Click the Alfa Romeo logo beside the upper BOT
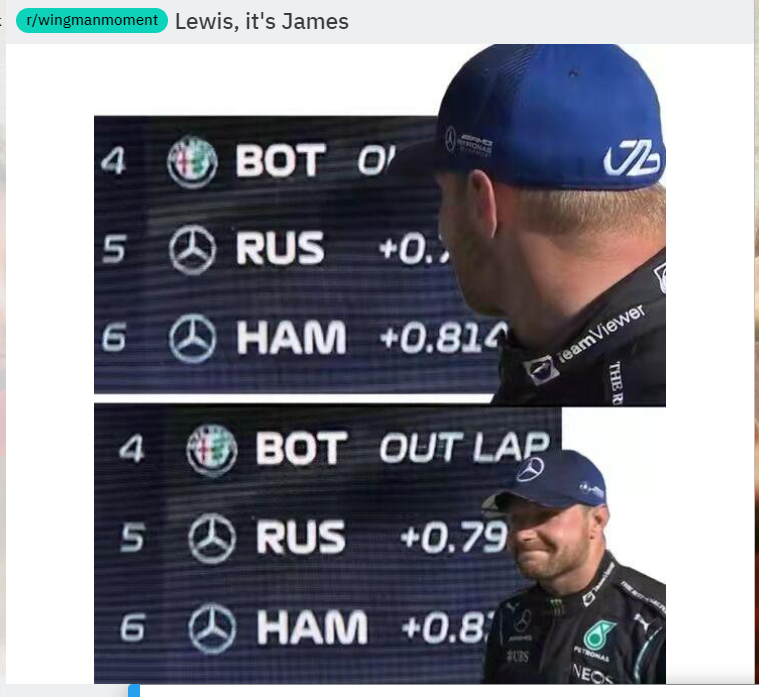Viewport: 759px width, 697px height. [192, 162]
